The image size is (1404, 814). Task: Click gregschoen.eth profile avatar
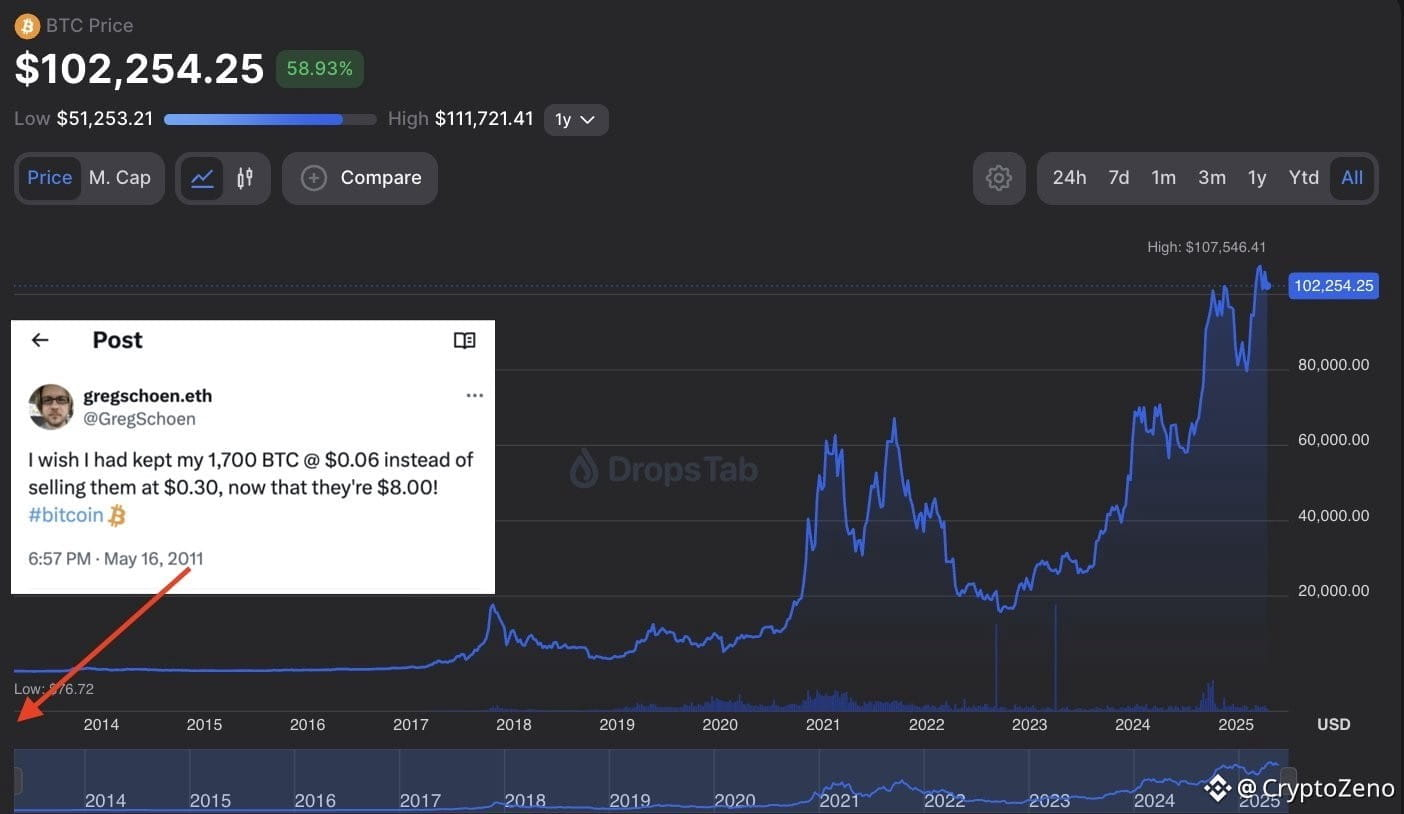pos(51,407)
